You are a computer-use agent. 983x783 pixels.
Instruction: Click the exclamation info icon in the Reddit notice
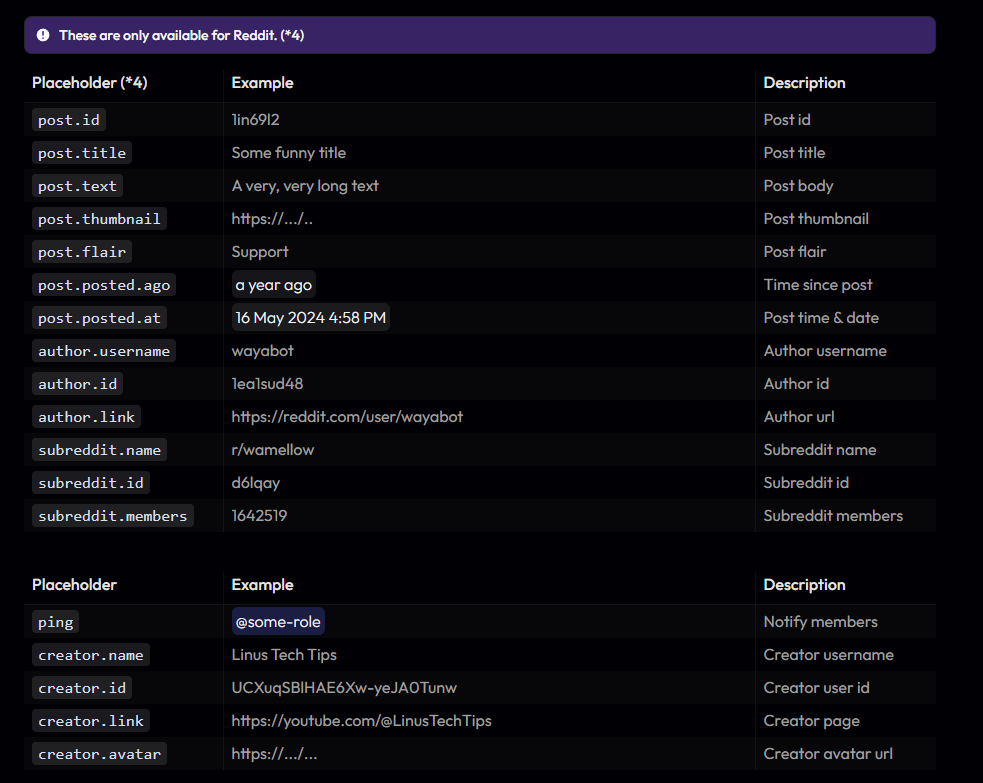pyautogui.click(x=43, y=35)
